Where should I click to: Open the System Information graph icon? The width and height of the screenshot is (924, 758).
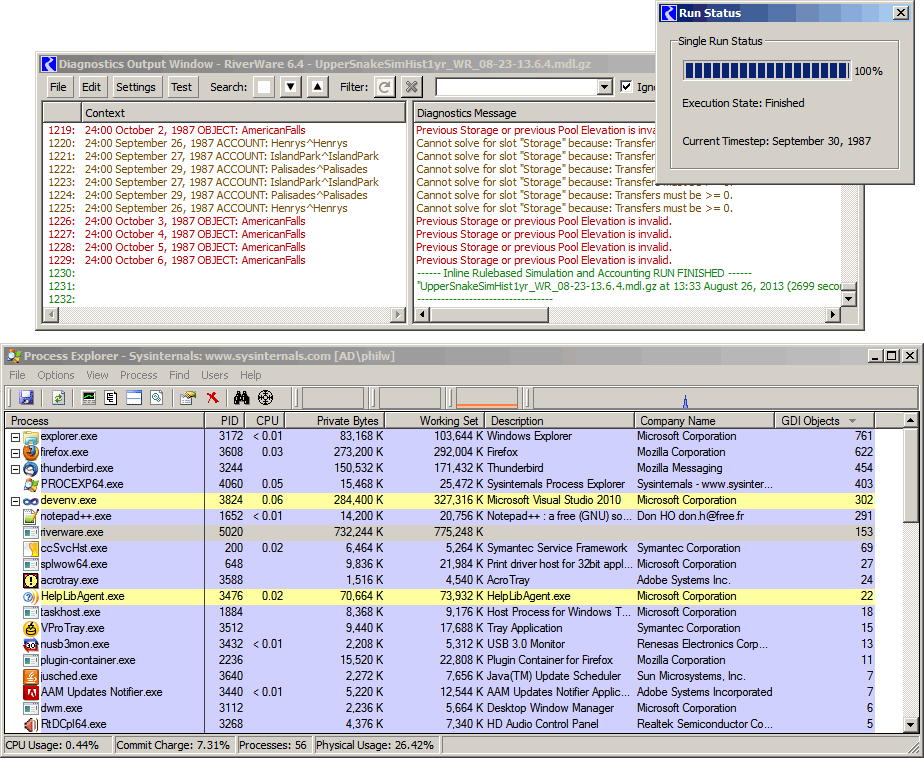89,398
